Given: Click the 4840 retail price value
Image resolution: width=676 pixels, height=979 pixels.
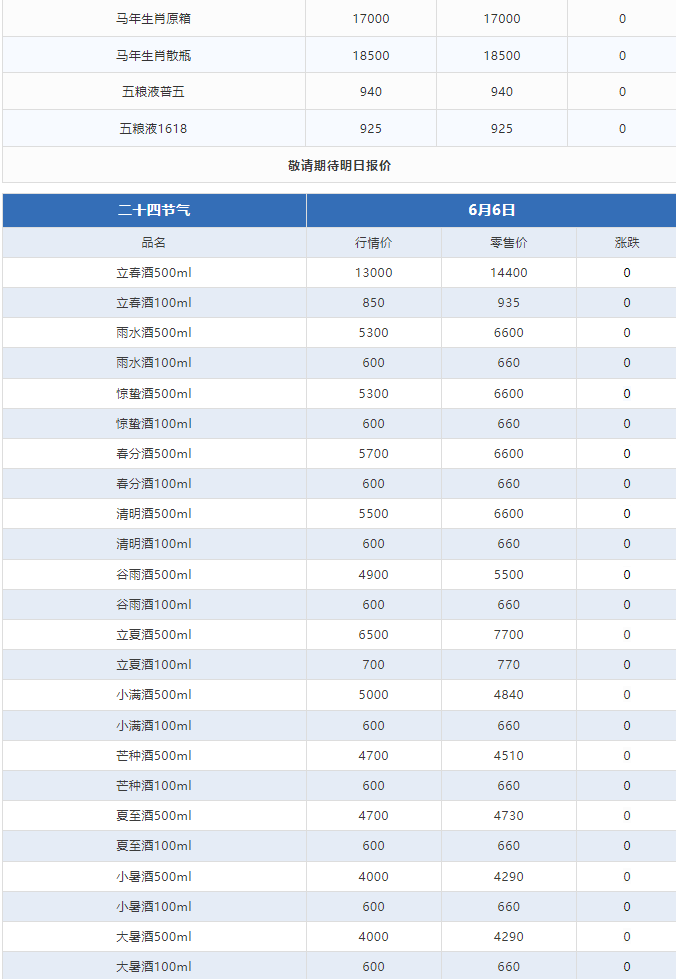Looking at the screenshot, I should coord(509,695).
